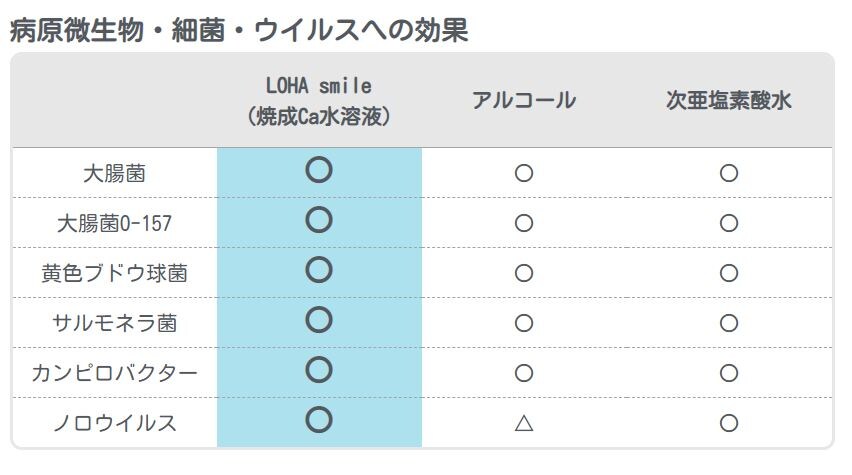Viewport: 852px width, 475px height.
Task: Click the アルコール circle for サルモネラ菌
Action: (524, 323)
